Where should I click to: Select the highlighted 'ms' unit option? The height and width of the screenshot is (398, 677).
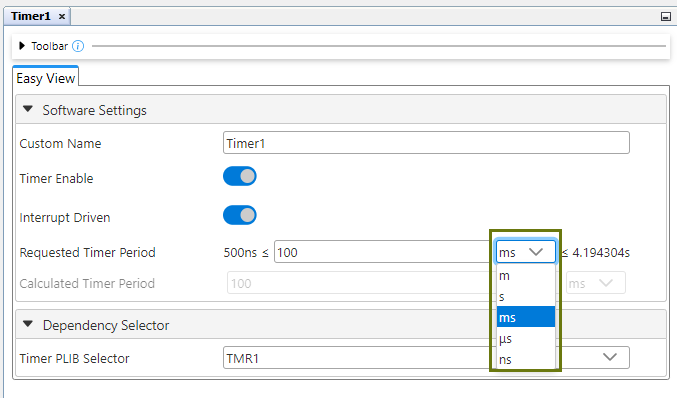526,317
